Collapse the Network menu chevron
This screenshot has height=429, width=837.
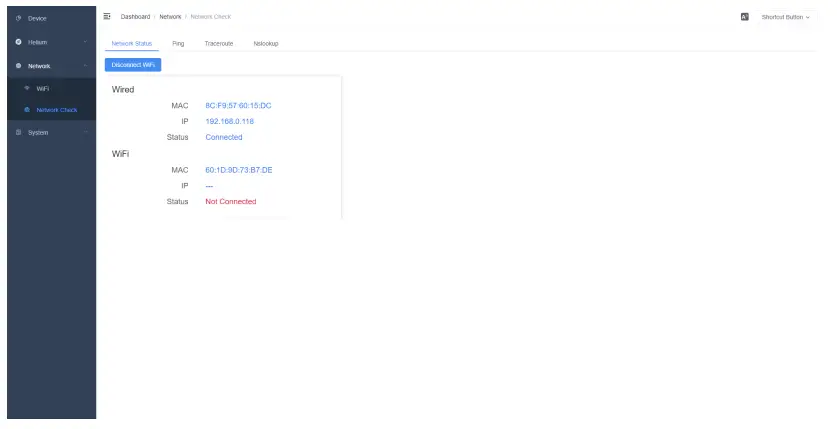(85, 66)
